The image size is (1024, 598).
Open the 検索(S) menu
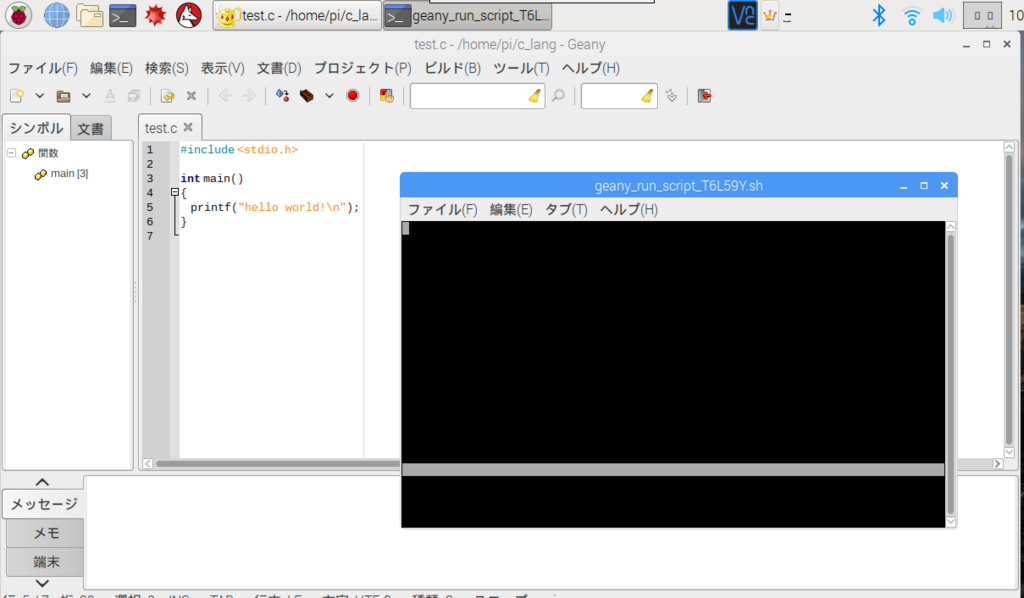(167, 69)
